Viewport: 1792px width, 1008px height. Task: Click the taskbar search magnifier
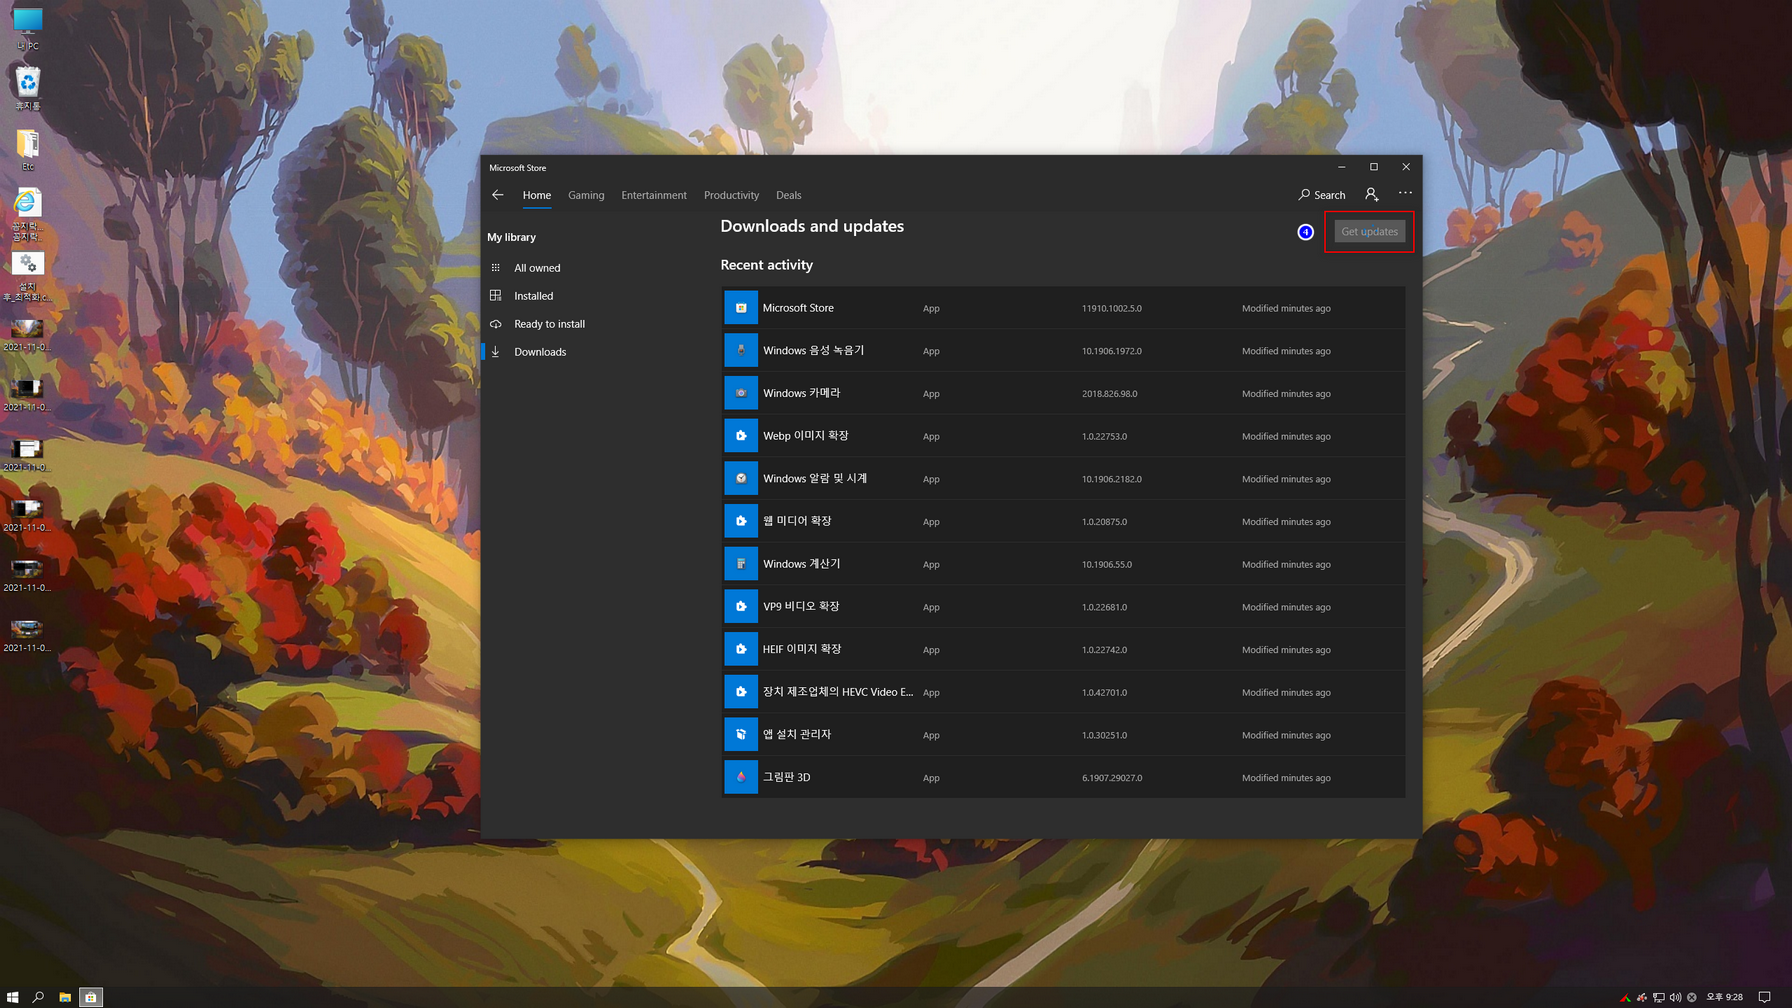tap(38, 997)
